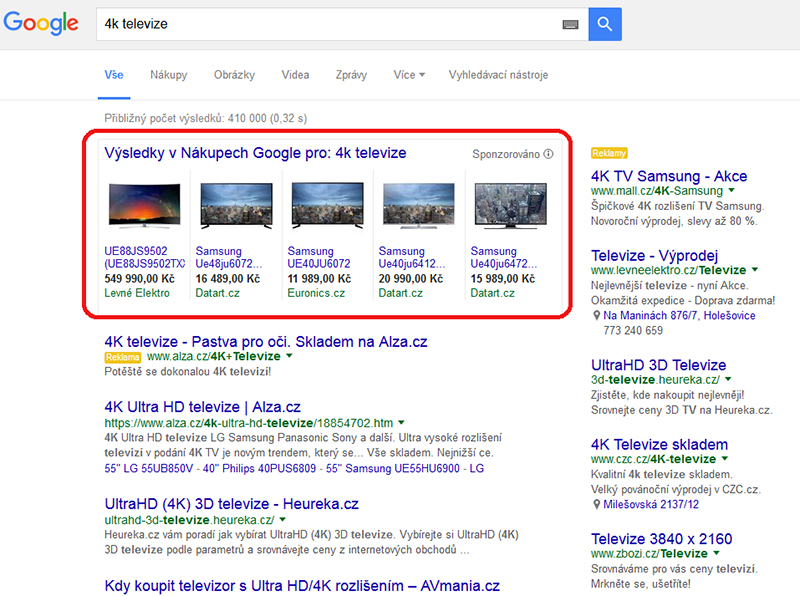Expand the Více dropdown menu
The width and height of the screenshot is (800, 596).
click(409, 75)
